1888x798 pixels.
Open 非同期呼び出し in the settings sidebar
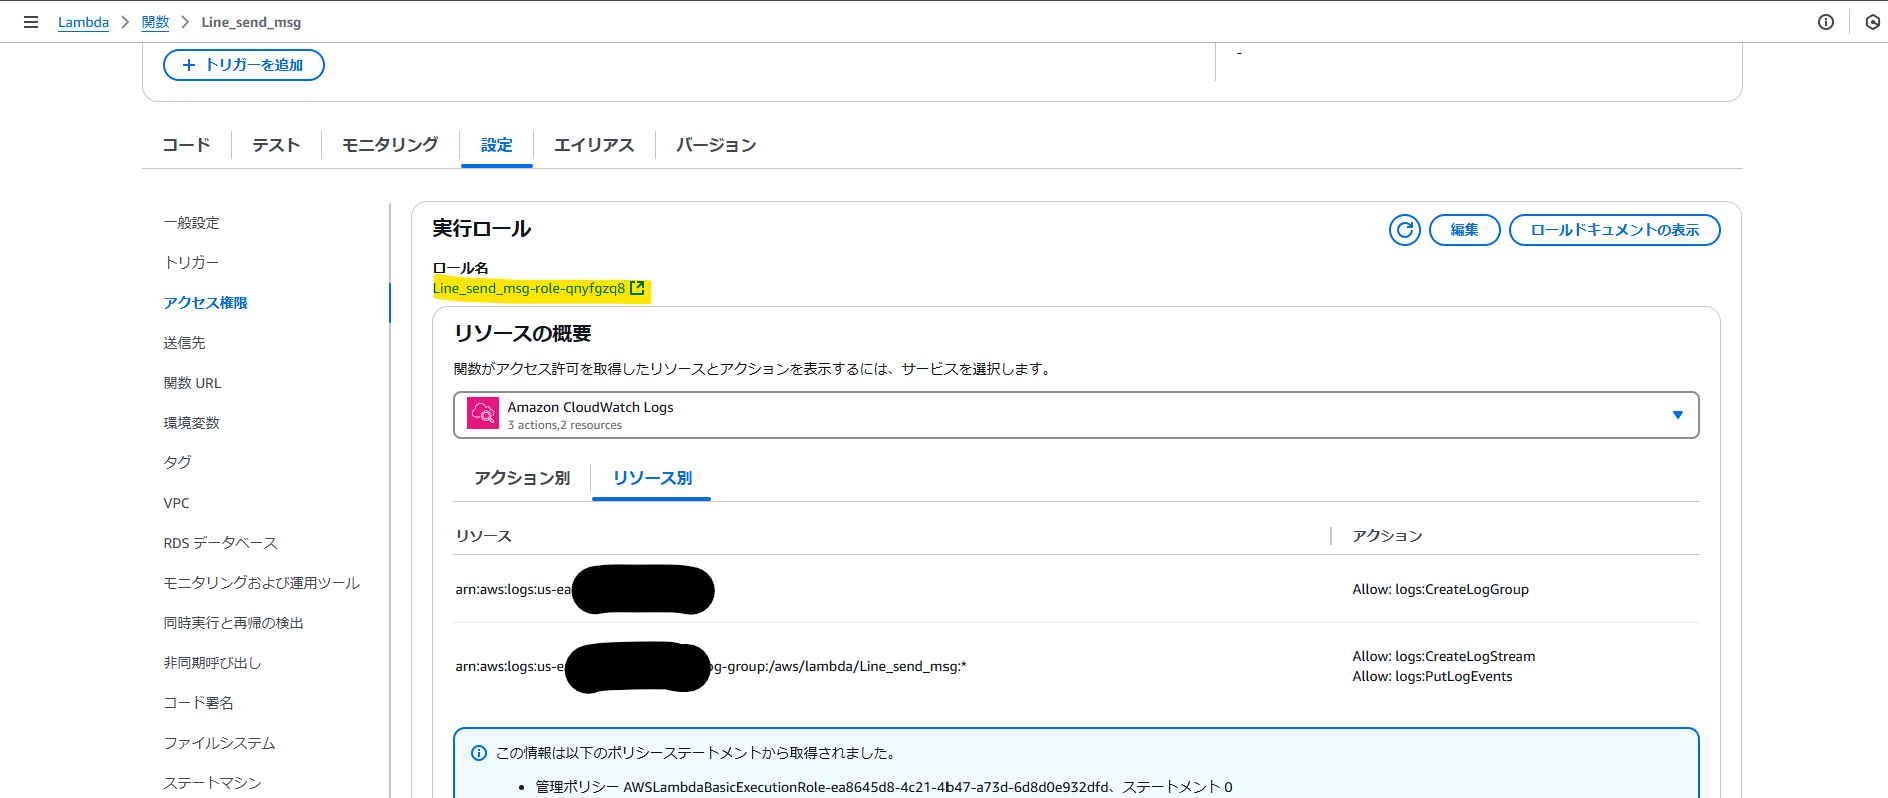(x=213, y=663)
